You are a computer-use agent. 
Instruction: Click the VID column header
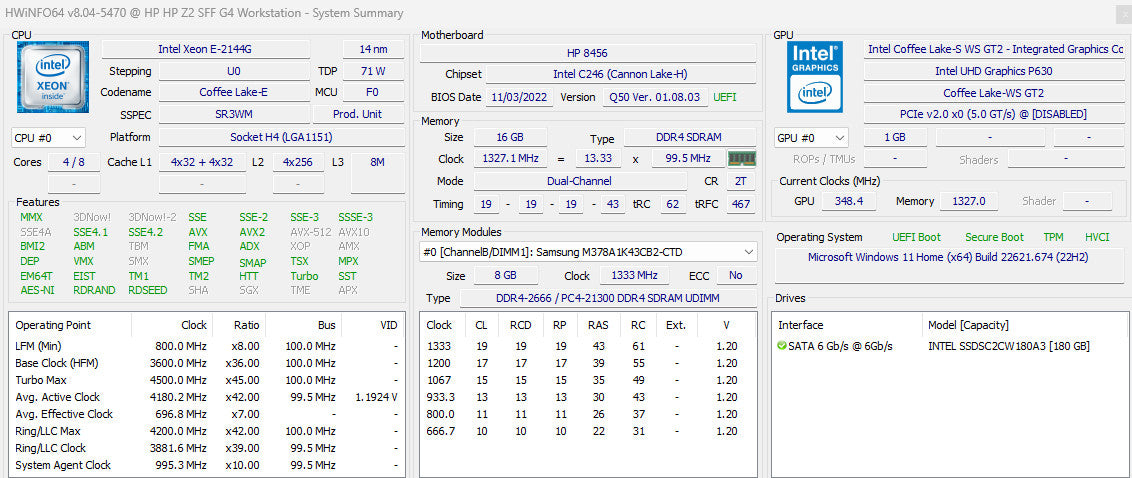point(371,325)
